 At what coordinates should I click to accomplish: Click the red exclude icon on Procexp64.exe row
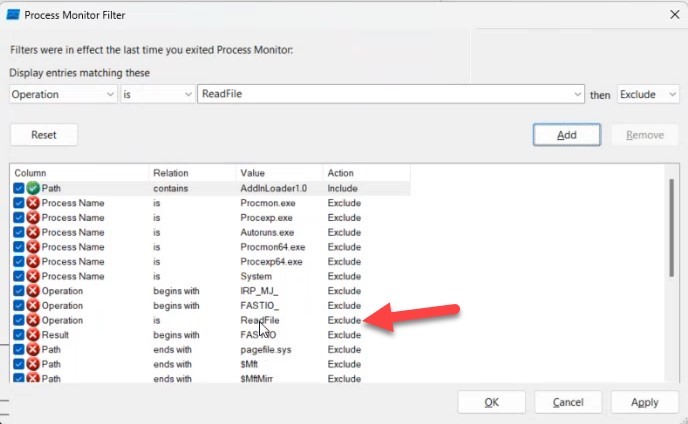[x=33, y=261]
